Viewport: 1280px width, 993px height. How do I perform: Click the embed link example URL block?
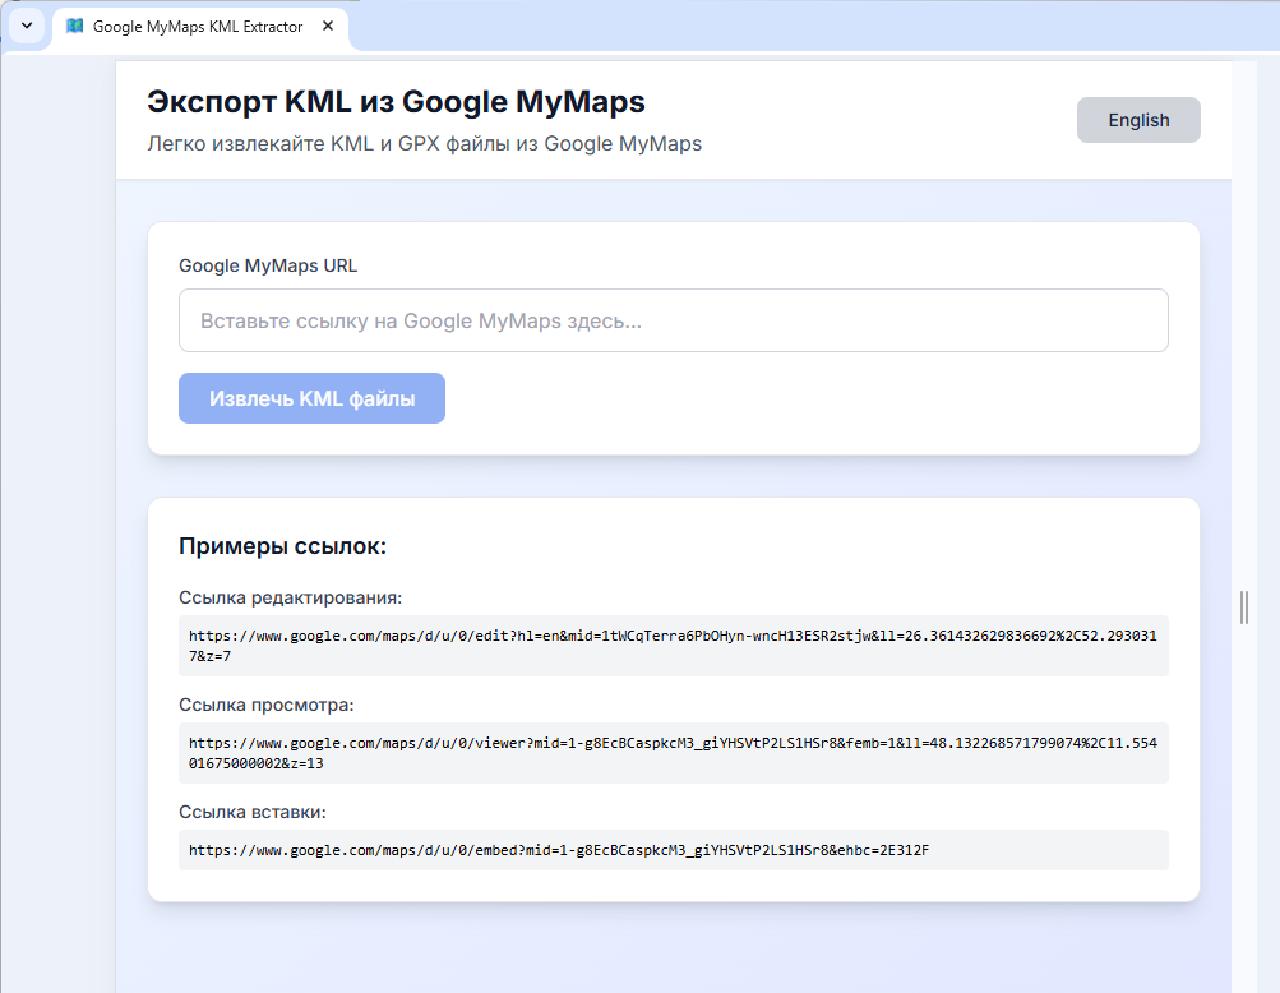[x=673, y=850]
